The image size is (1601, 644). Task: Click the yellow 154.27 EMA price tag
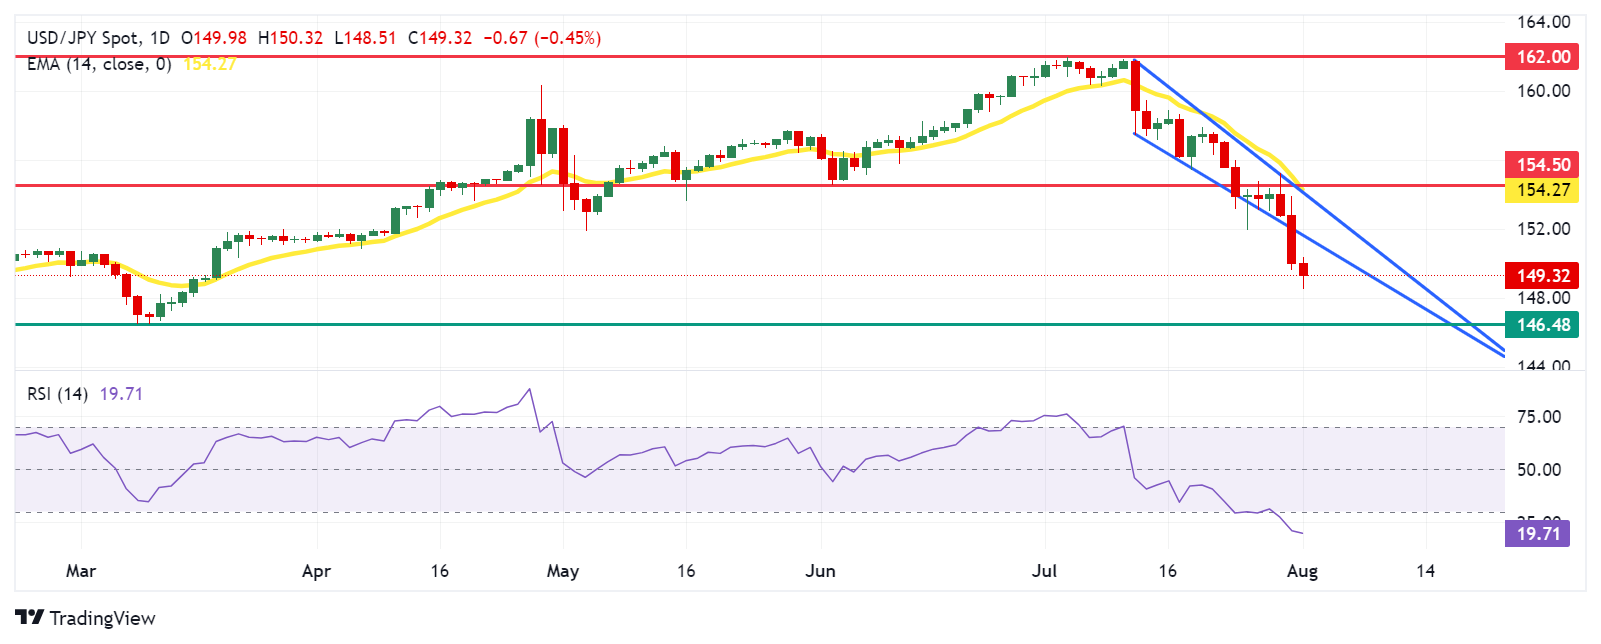tap(1542, 190)
